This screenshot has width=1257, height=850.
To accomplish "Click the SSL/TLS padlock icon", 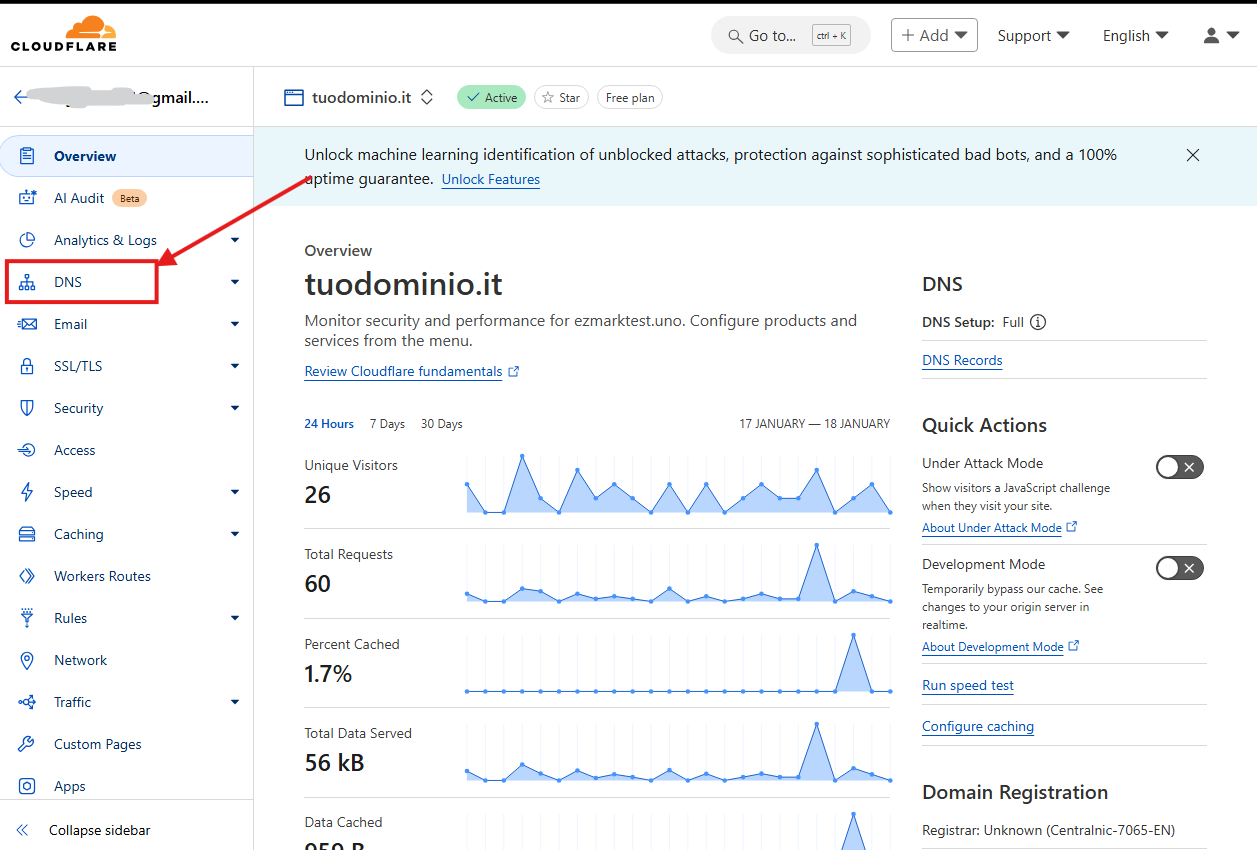I will tap(27, 366).
